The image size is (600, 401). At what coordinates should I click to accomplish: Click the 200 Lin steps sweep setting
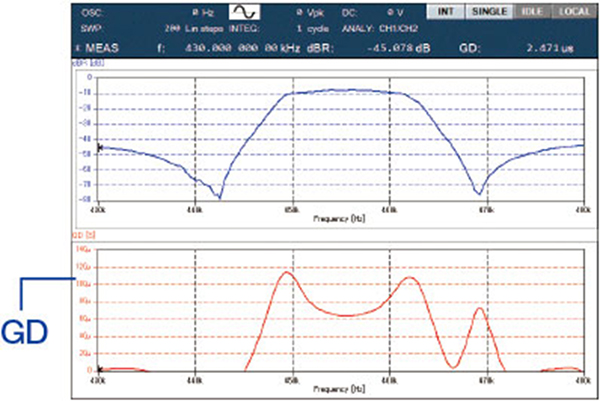tap(194, 29)
